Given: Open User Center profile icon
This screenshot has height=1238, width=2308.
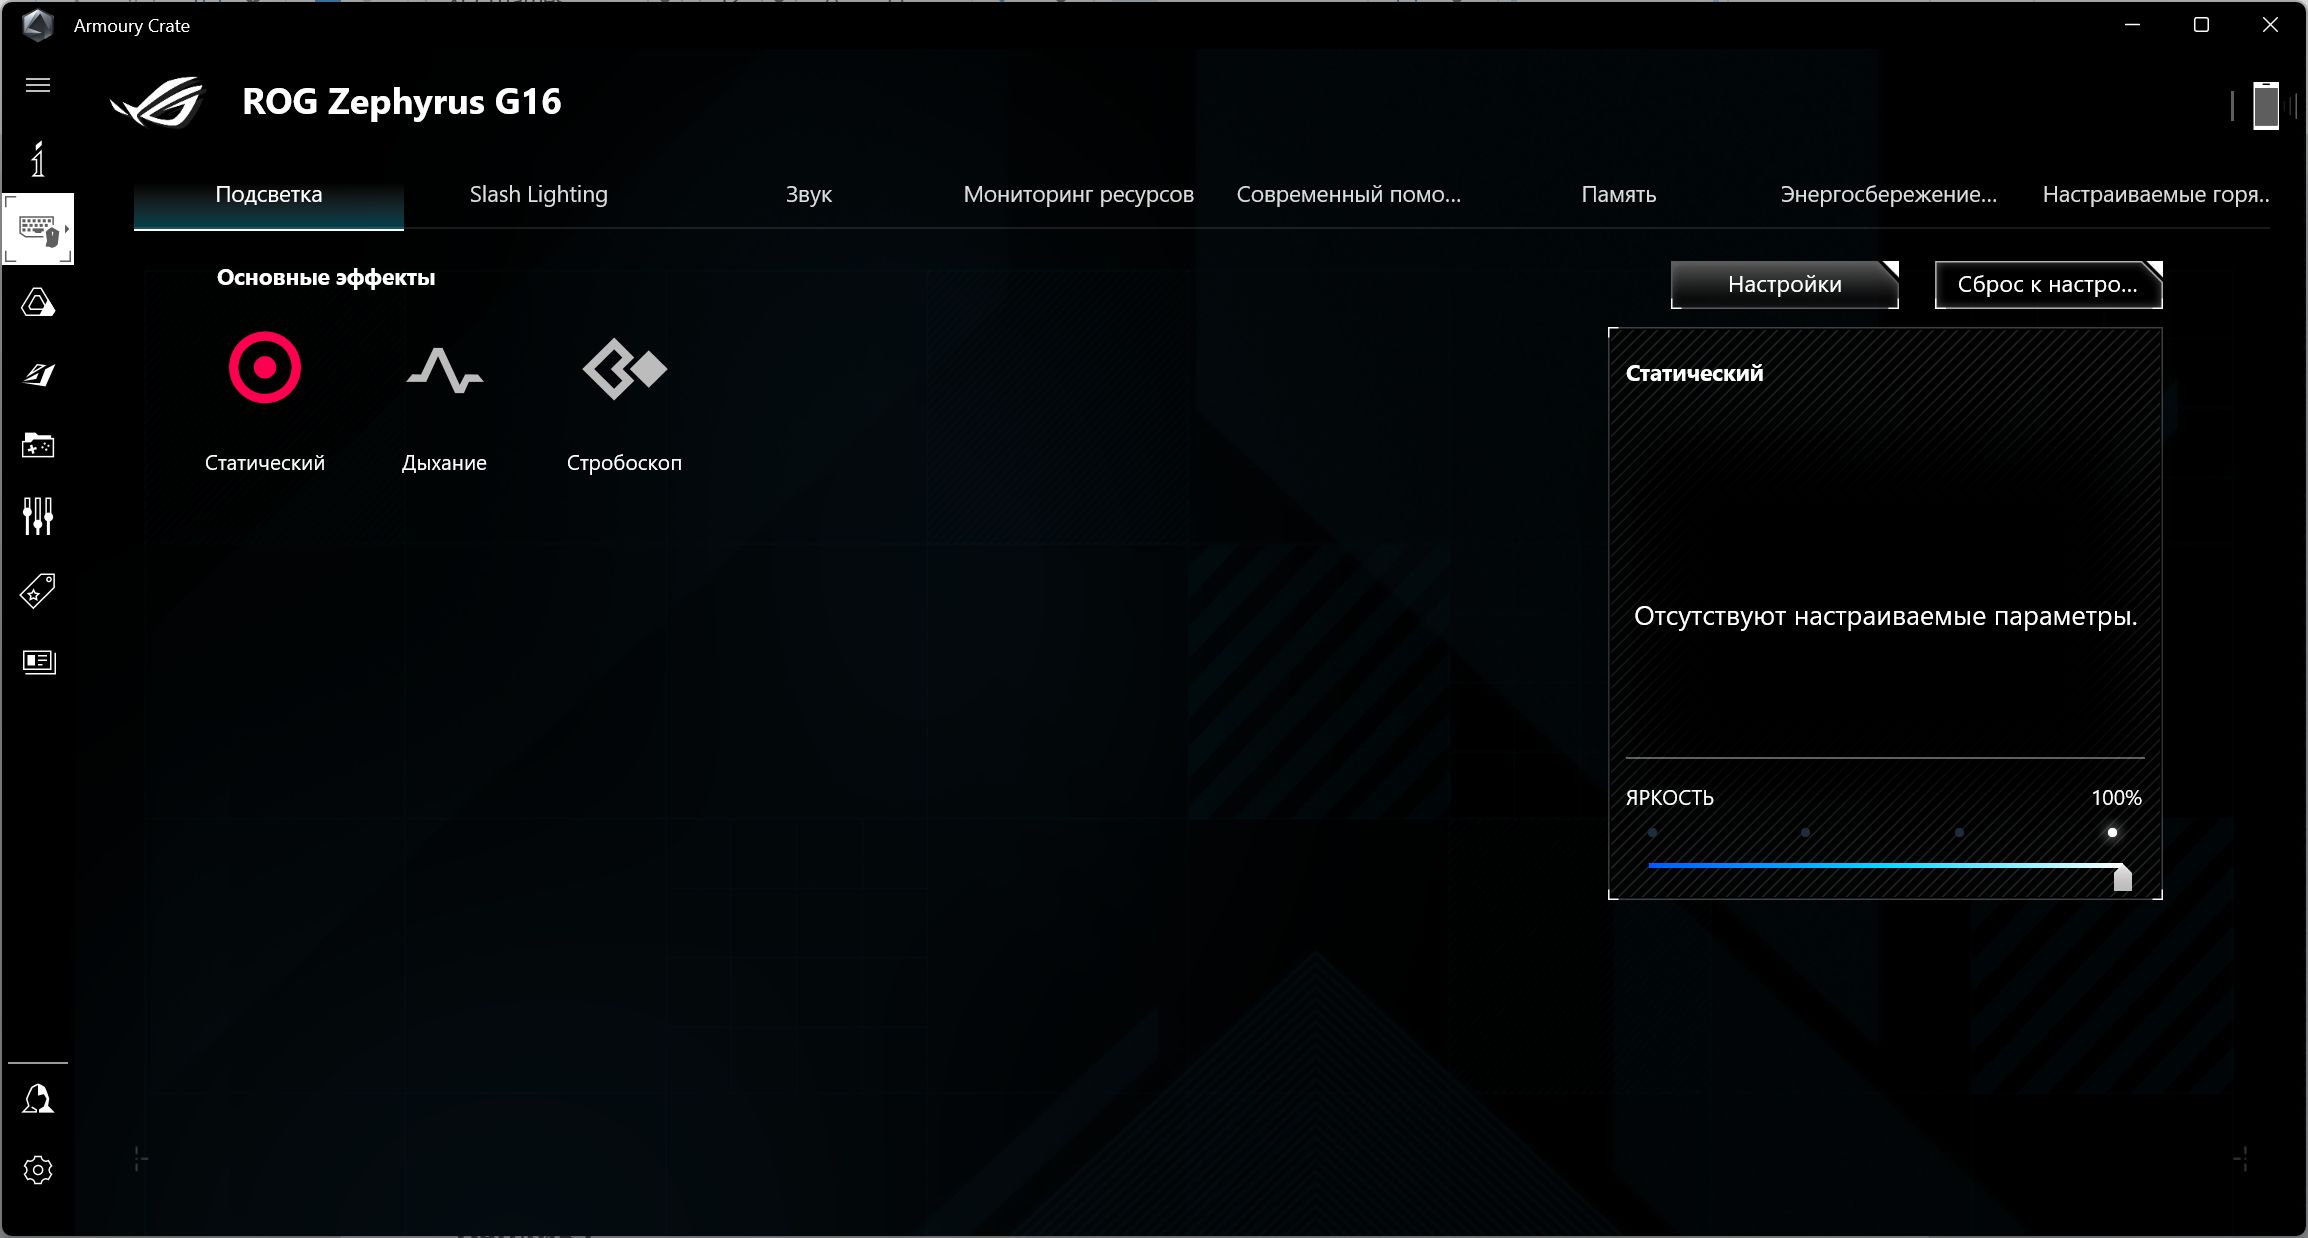Looking at the screenshot, I should pos(38,1098).
